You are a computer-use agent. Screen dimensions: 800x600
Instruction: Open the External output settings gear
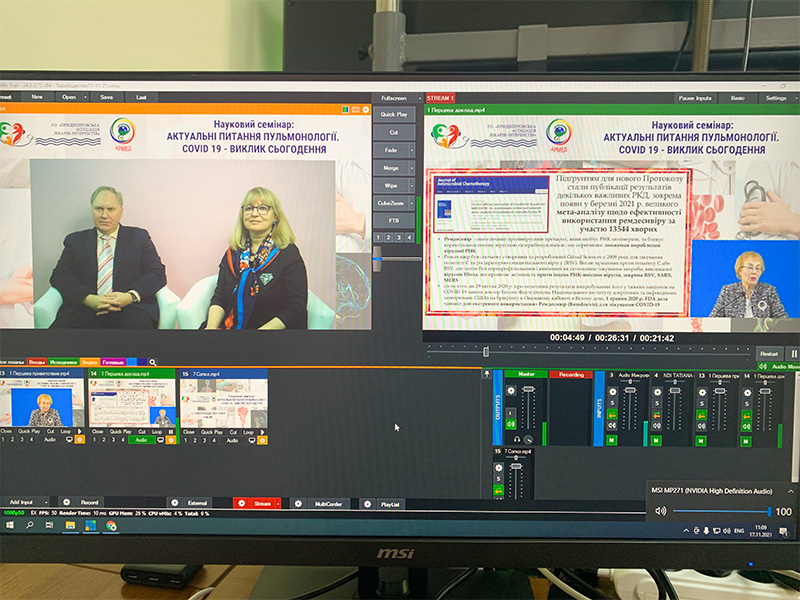click(174, 503)
